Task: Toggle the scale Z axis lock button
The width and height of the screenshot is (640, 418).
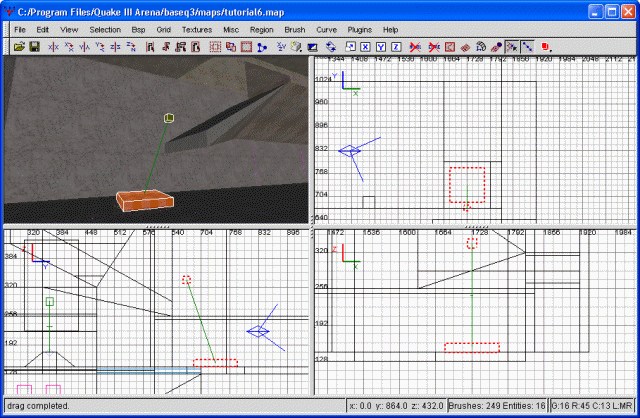Action: 396,47
